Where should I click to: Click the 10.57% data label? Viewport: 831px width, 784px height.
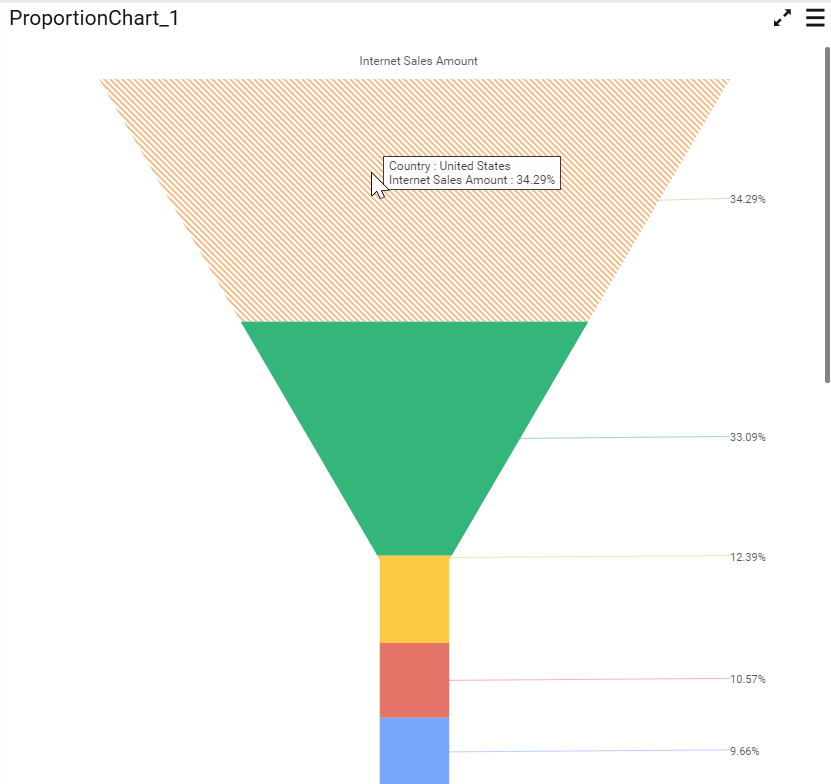click(x=747, y=679)
